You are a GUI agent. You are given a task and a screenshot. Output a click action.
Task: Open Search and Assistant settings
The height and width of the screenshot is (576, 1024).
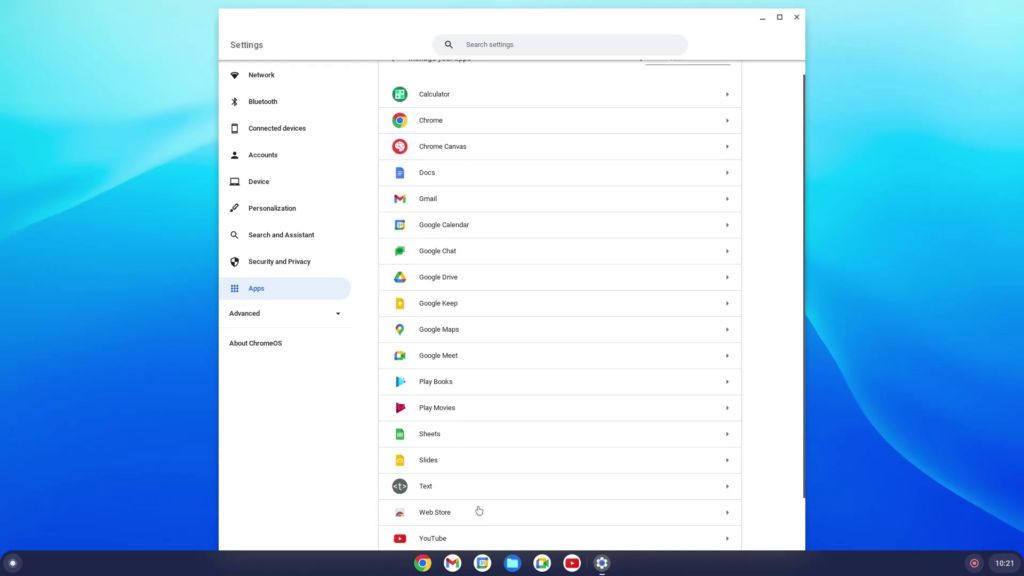coord(285,235)
